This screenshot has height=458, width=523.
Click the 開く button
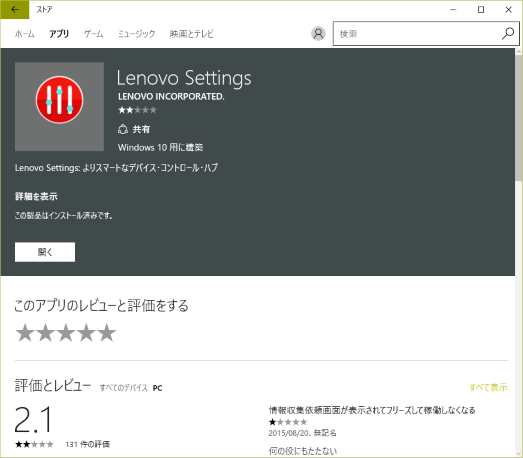(x=45, y=252)
